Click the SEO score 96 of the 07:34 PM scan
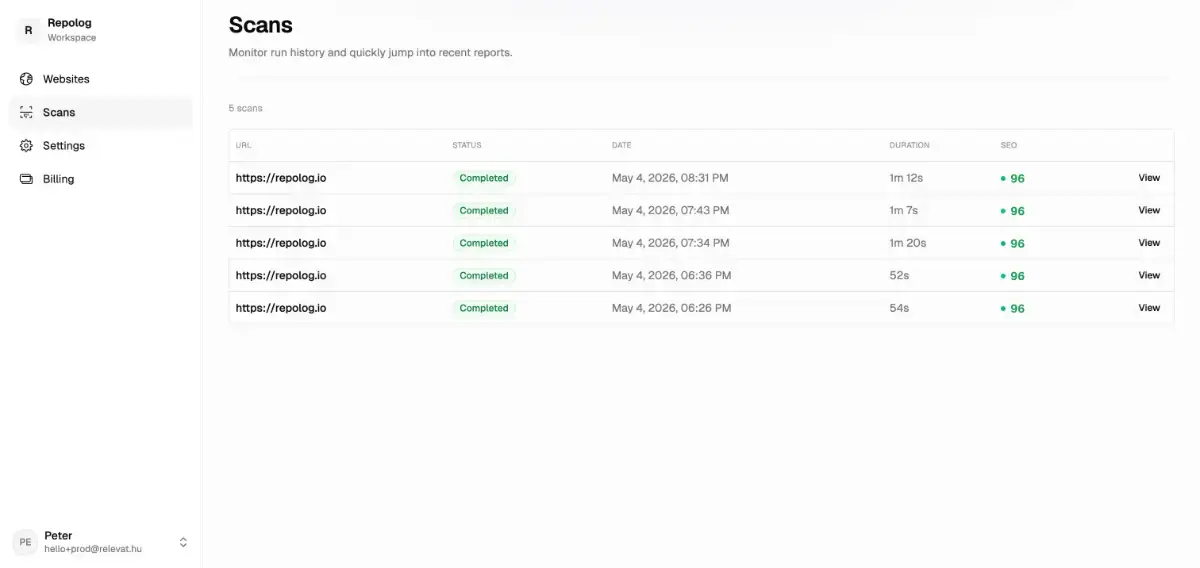 tap(1013, 244)
